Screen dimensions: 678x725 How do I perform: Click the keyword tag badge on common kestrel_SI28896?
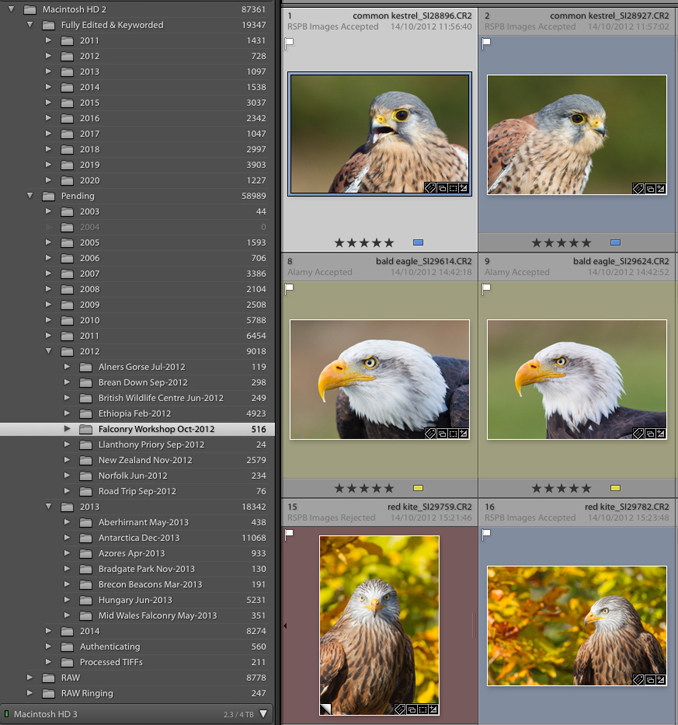tap(429, 188)
